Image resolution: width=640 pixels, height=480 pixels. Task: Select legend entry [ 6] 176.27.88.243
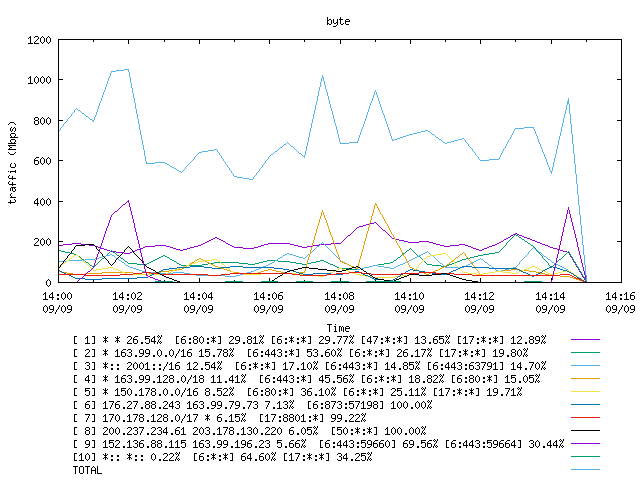pyautogui.click(x=252, y=405)
